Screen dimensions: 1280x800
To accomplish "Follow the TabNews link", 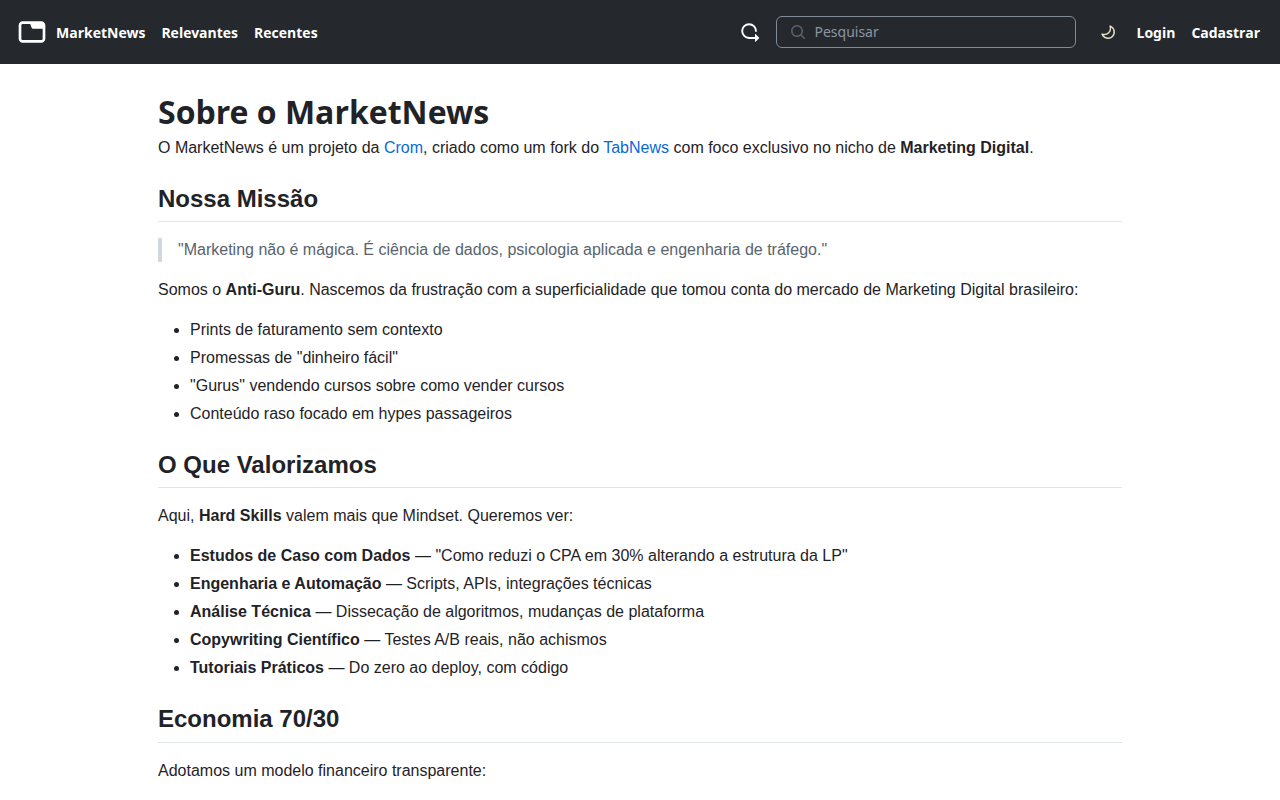I will point(636,147).
